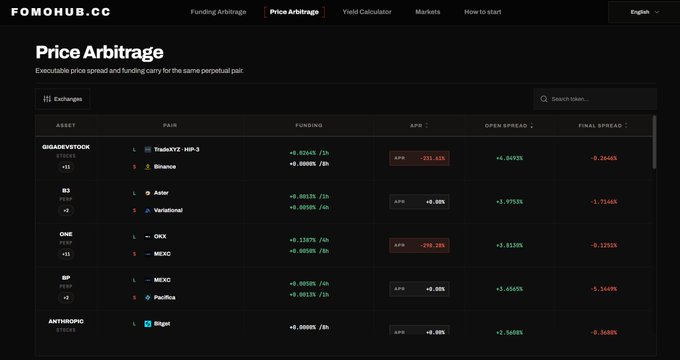Image resolution: width=680 pixels, height=360 pixels.
Task: Click the Pair column header
Action: tap(170, 125)
